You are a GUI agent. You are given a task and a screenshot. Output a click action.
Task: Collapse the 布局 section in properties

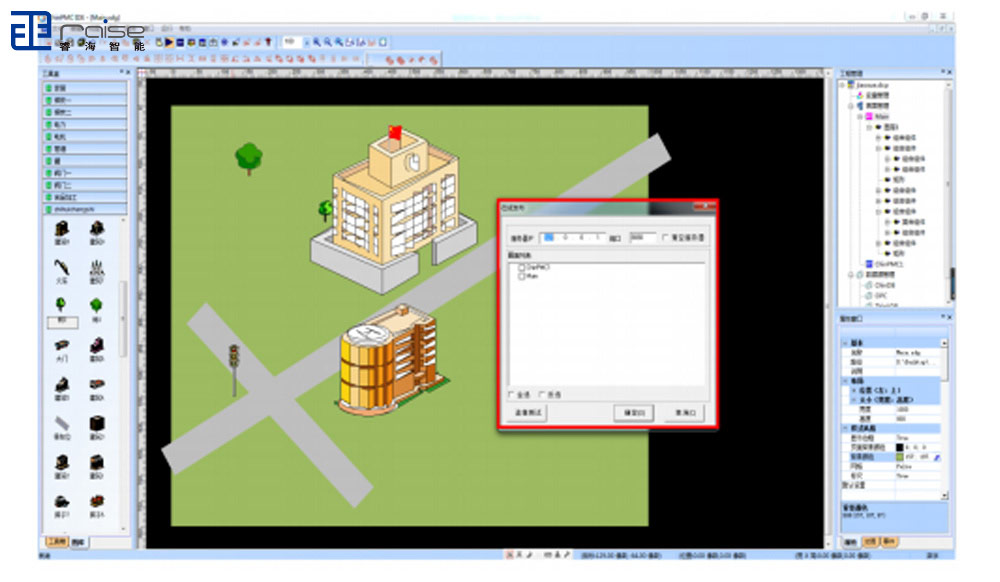tap(846, 381)
